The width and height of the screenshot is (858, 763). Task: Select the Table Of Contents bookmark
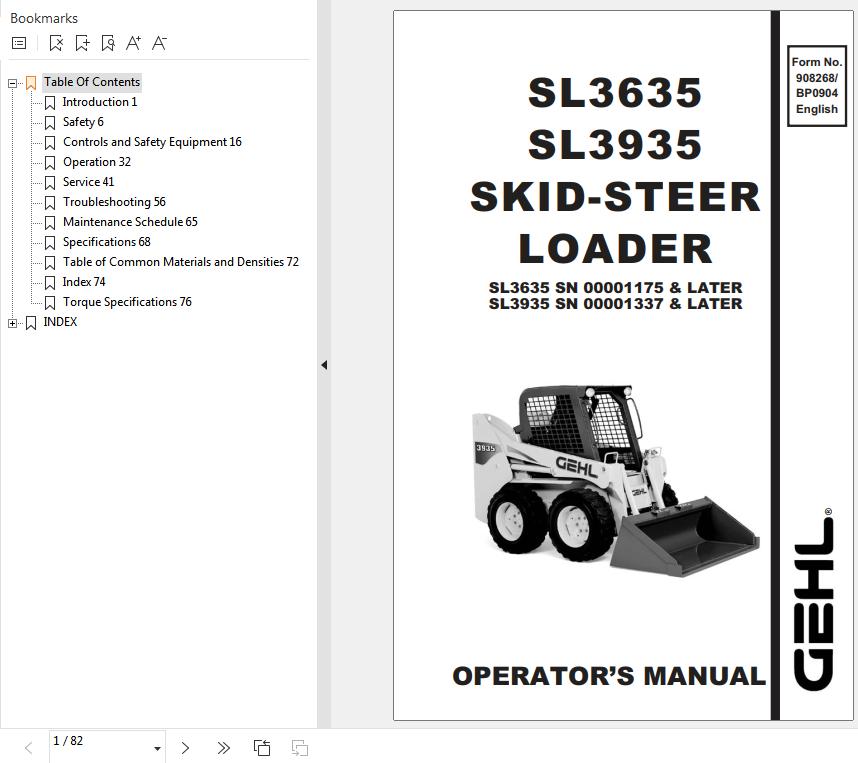pyautogui.click(x=92, y=82)
